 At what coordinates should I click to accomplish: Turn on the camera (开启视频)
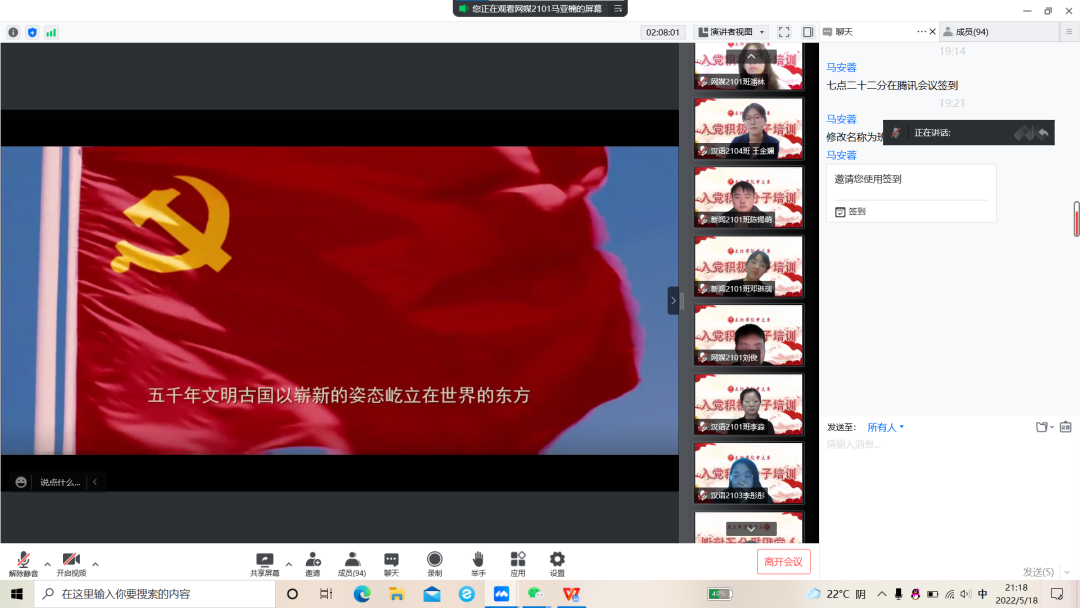71,560
